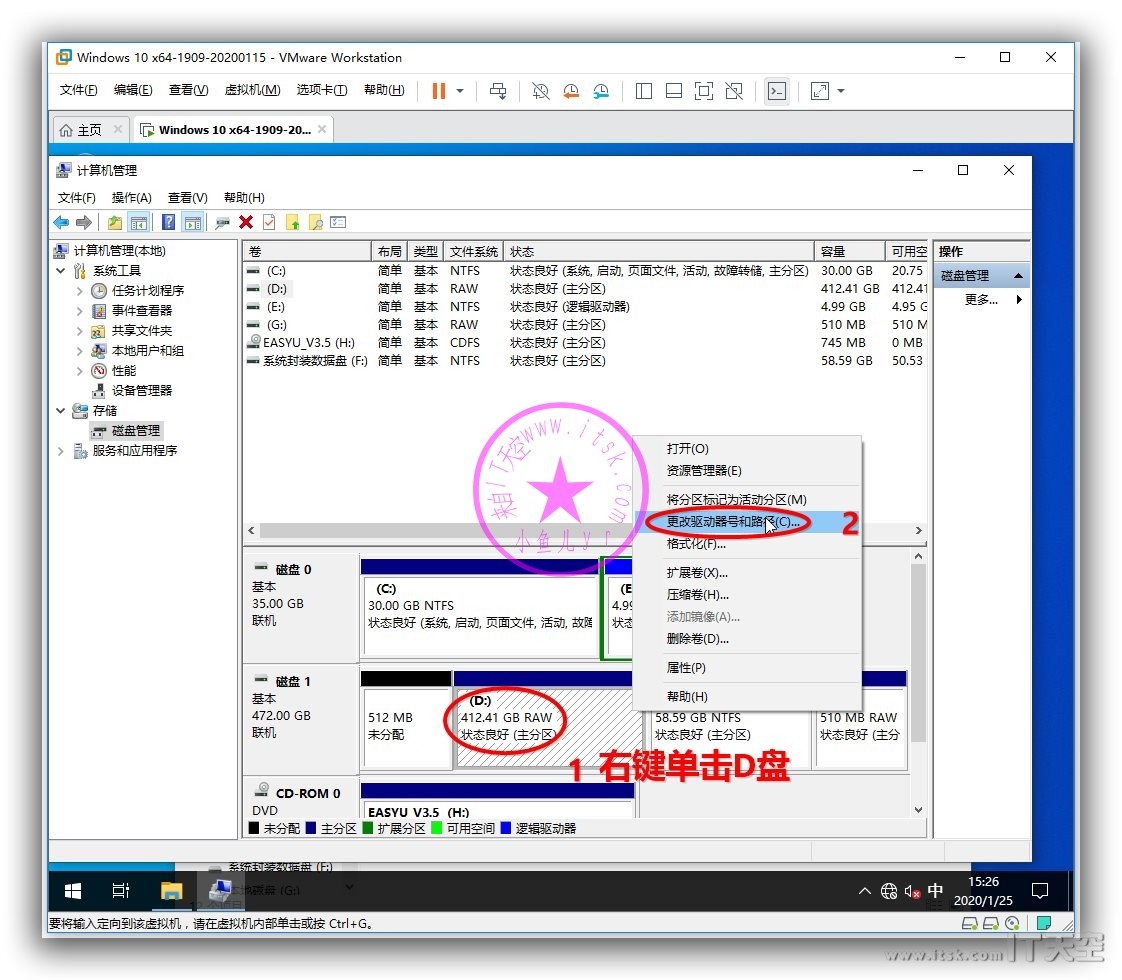Click the Unity mode icon
1122x980 pixels.
tap(734, 91)
